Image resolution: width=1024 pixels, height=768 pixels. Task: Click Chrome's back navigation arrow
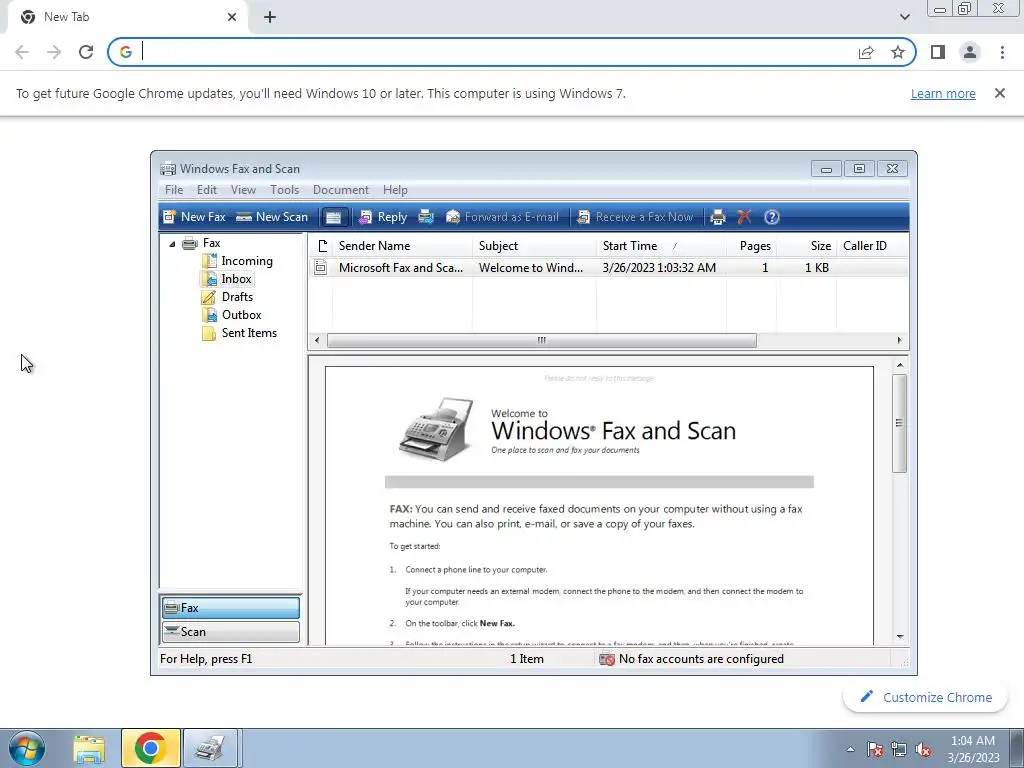pos(22,52)
